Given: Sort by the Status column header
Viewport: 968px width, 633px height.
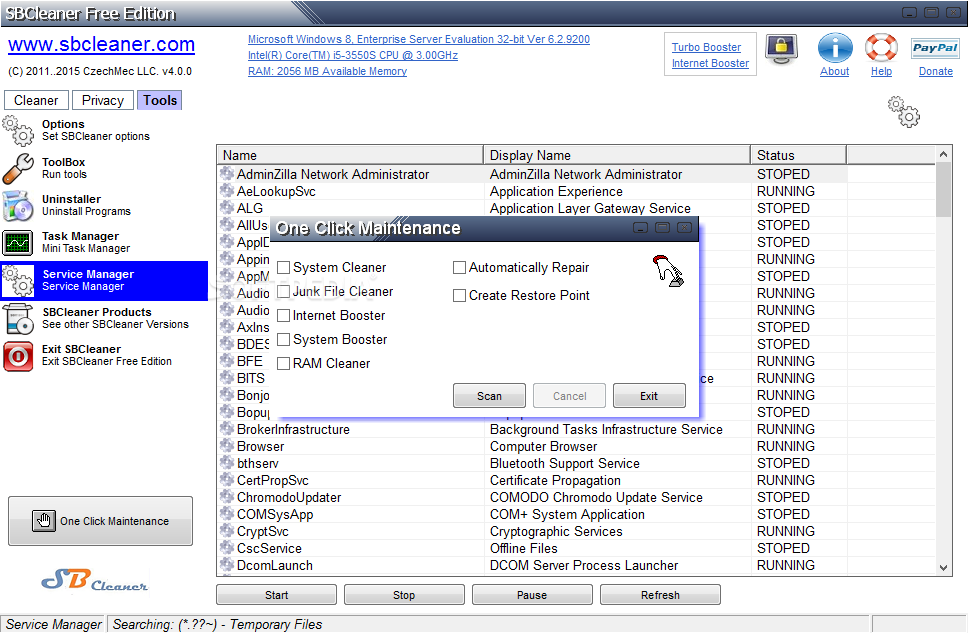Looking at the screenshot, I should (x=798, y=155).
